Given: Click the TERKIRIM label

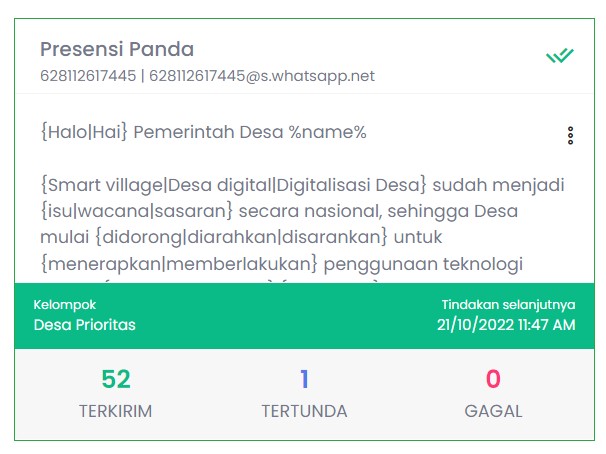Looking at the screenshot, I should (x=116, y=411).
